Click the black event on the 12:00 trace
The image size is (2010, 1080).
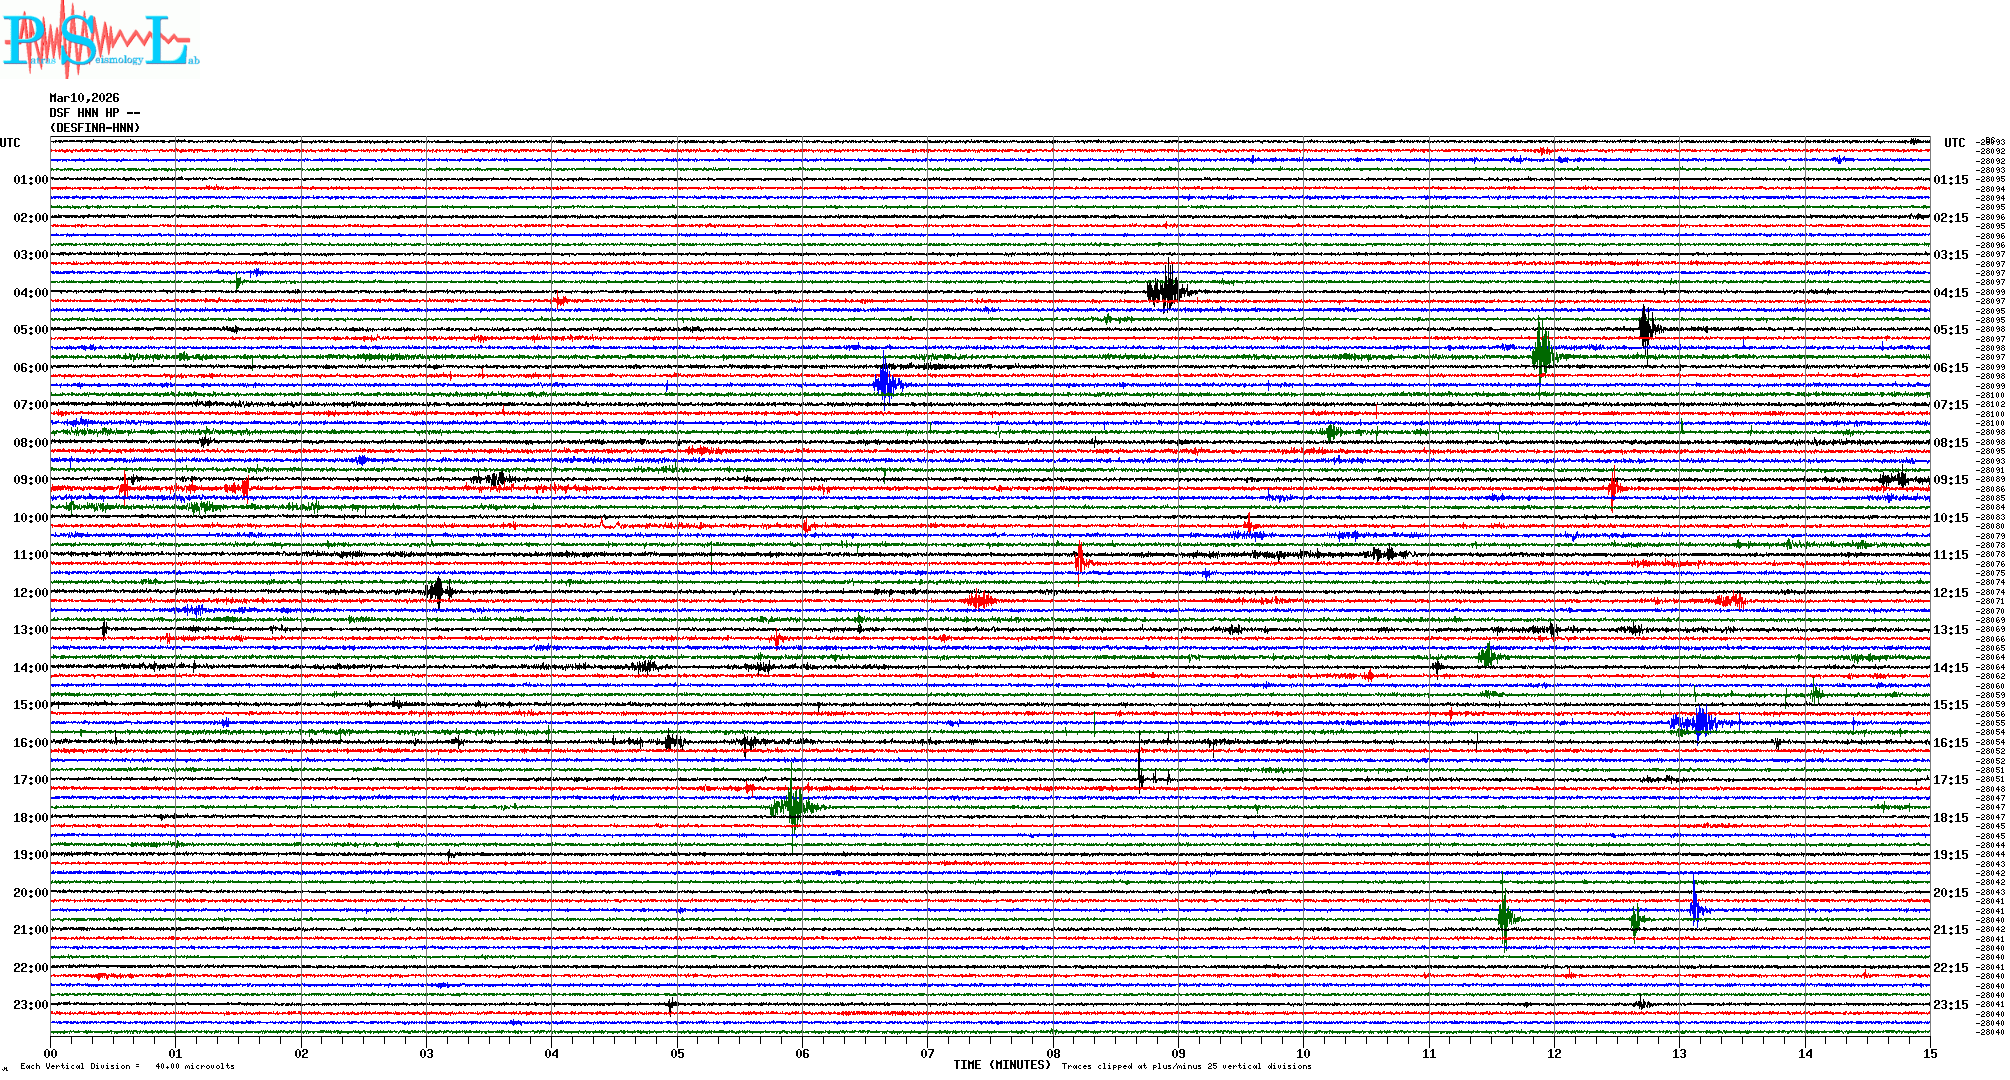pos(438,591)
